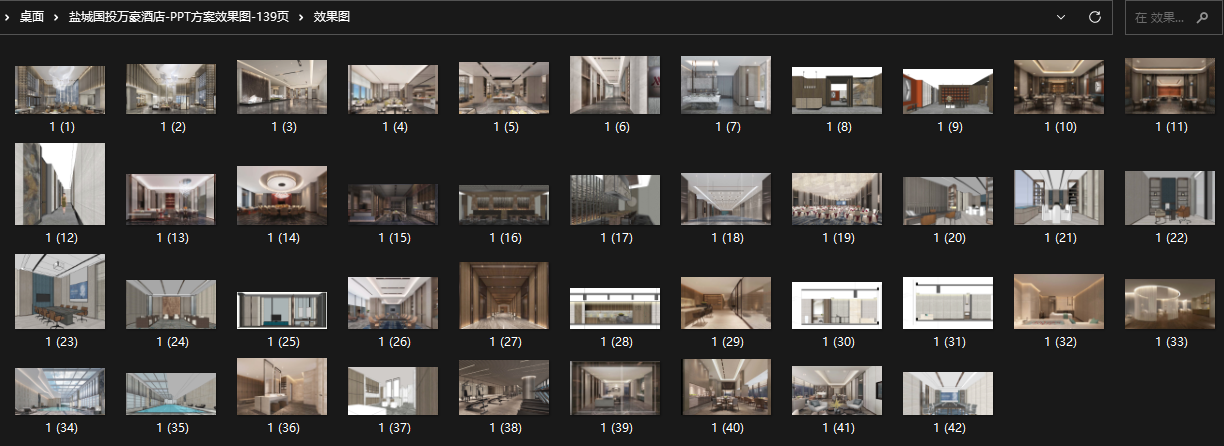Expand chevron before 桌面 breadcrumb
The width and height of the screenshot is (1224, 446).
tap(8, 18)
